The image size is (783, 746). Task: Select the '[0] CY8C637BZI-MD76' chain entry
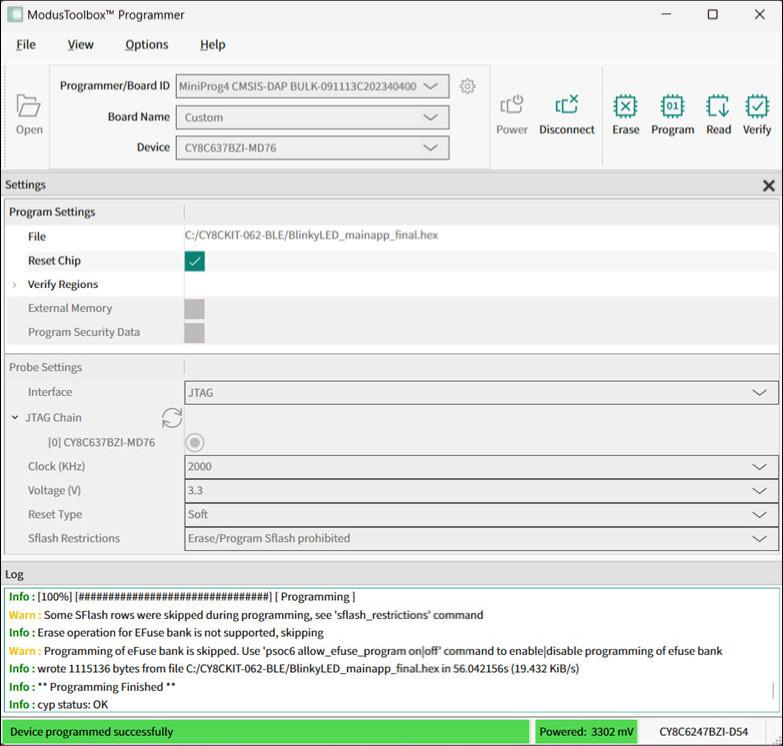tap(101, 442)
